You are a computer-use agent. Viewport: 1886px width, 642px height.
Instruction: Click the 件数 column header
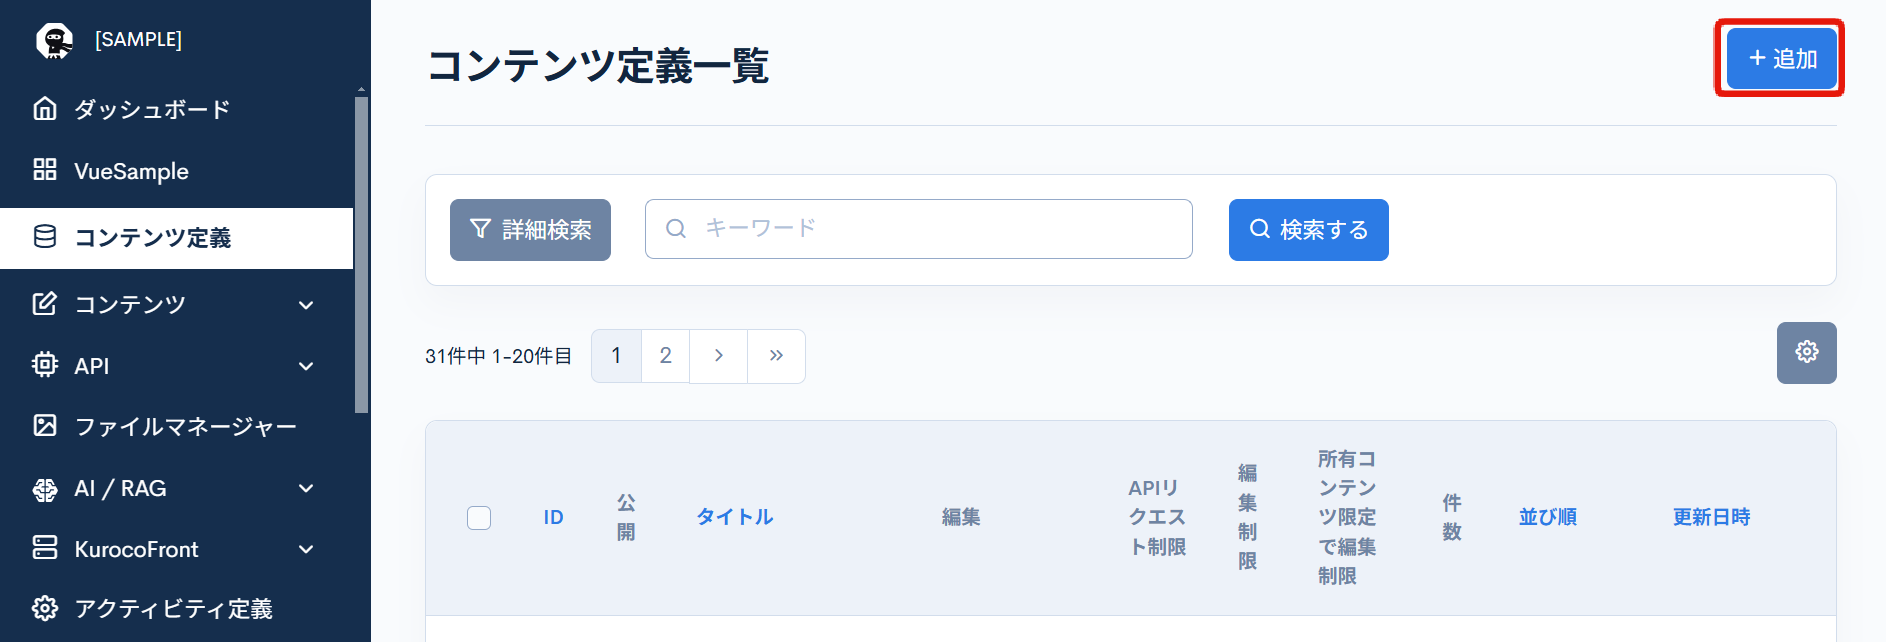click(1452, 517)
